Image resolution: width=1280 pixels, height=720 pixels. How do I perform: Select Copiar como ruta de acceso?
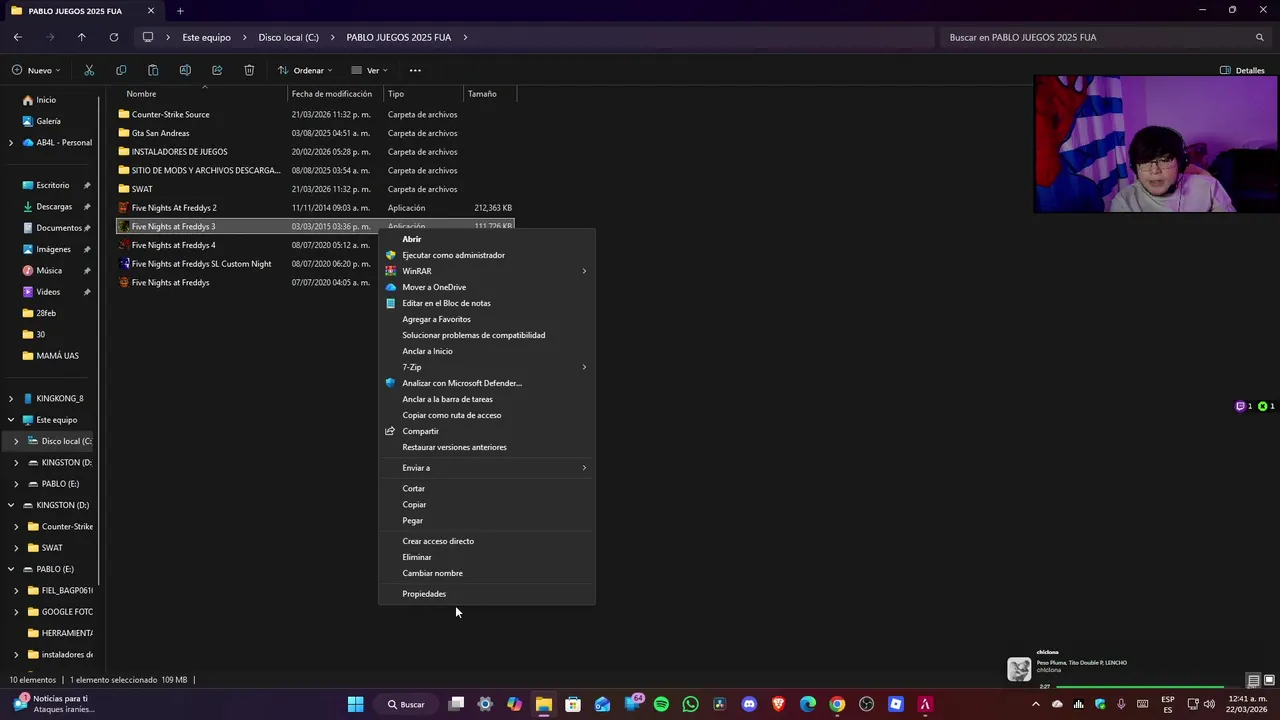pyautogui.click(x=487, y=415)
